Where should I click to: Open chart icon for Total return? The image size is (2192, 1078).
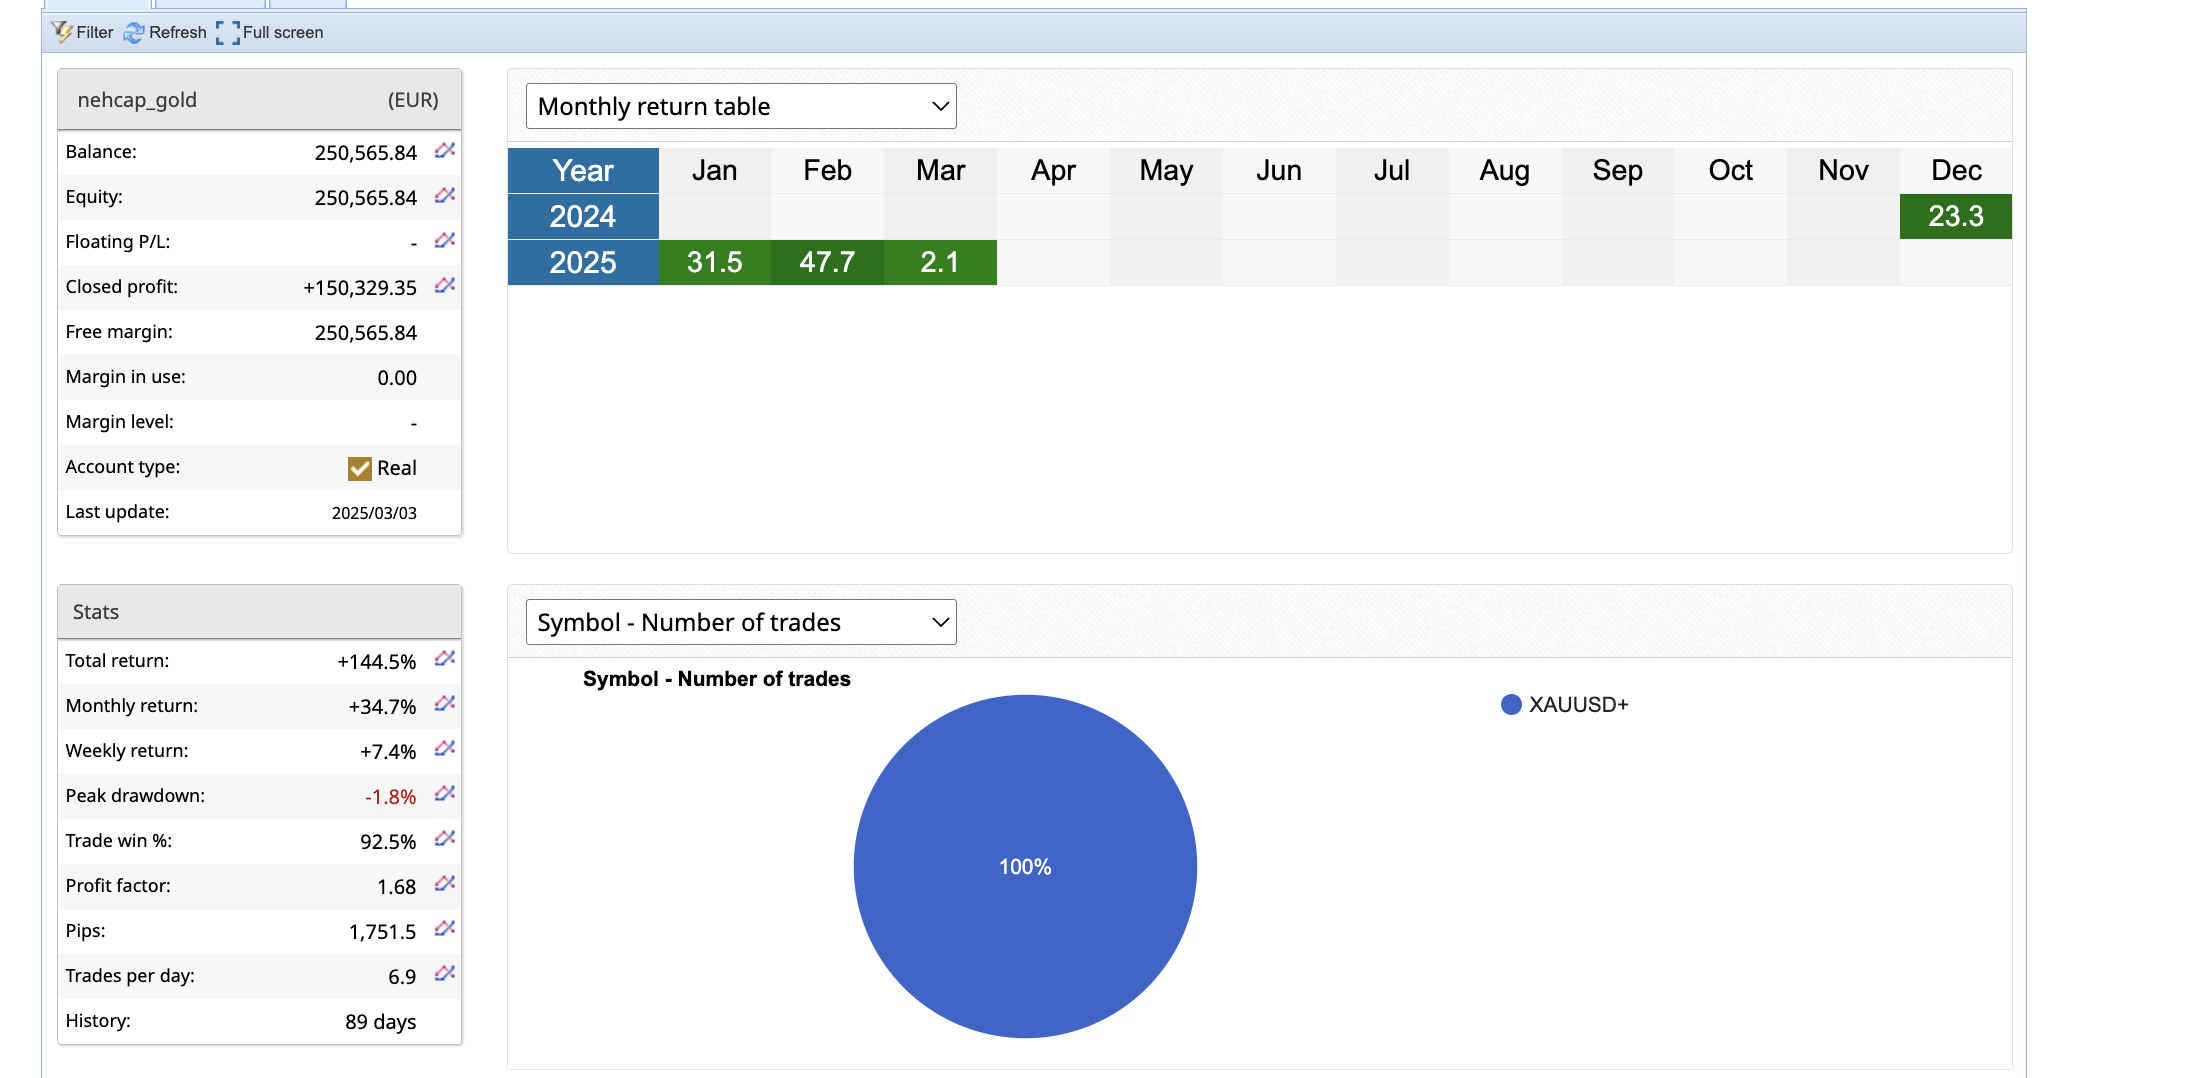click(445, 659)
